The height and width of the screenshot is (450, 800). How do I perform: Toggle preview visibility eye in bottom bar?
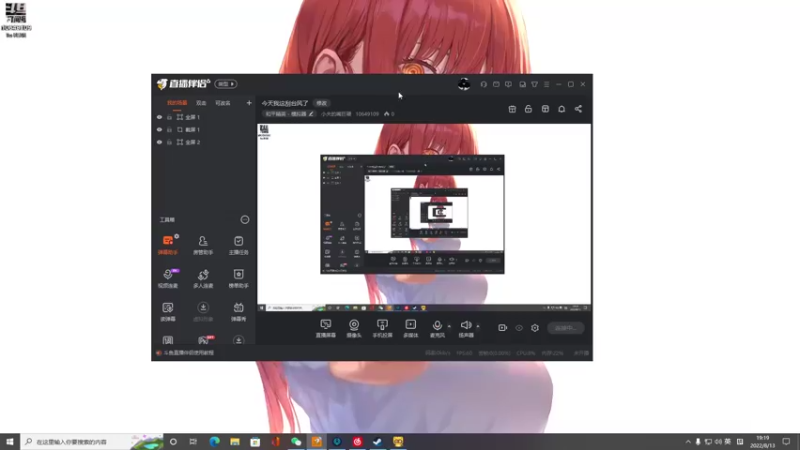tap(519, 328)
